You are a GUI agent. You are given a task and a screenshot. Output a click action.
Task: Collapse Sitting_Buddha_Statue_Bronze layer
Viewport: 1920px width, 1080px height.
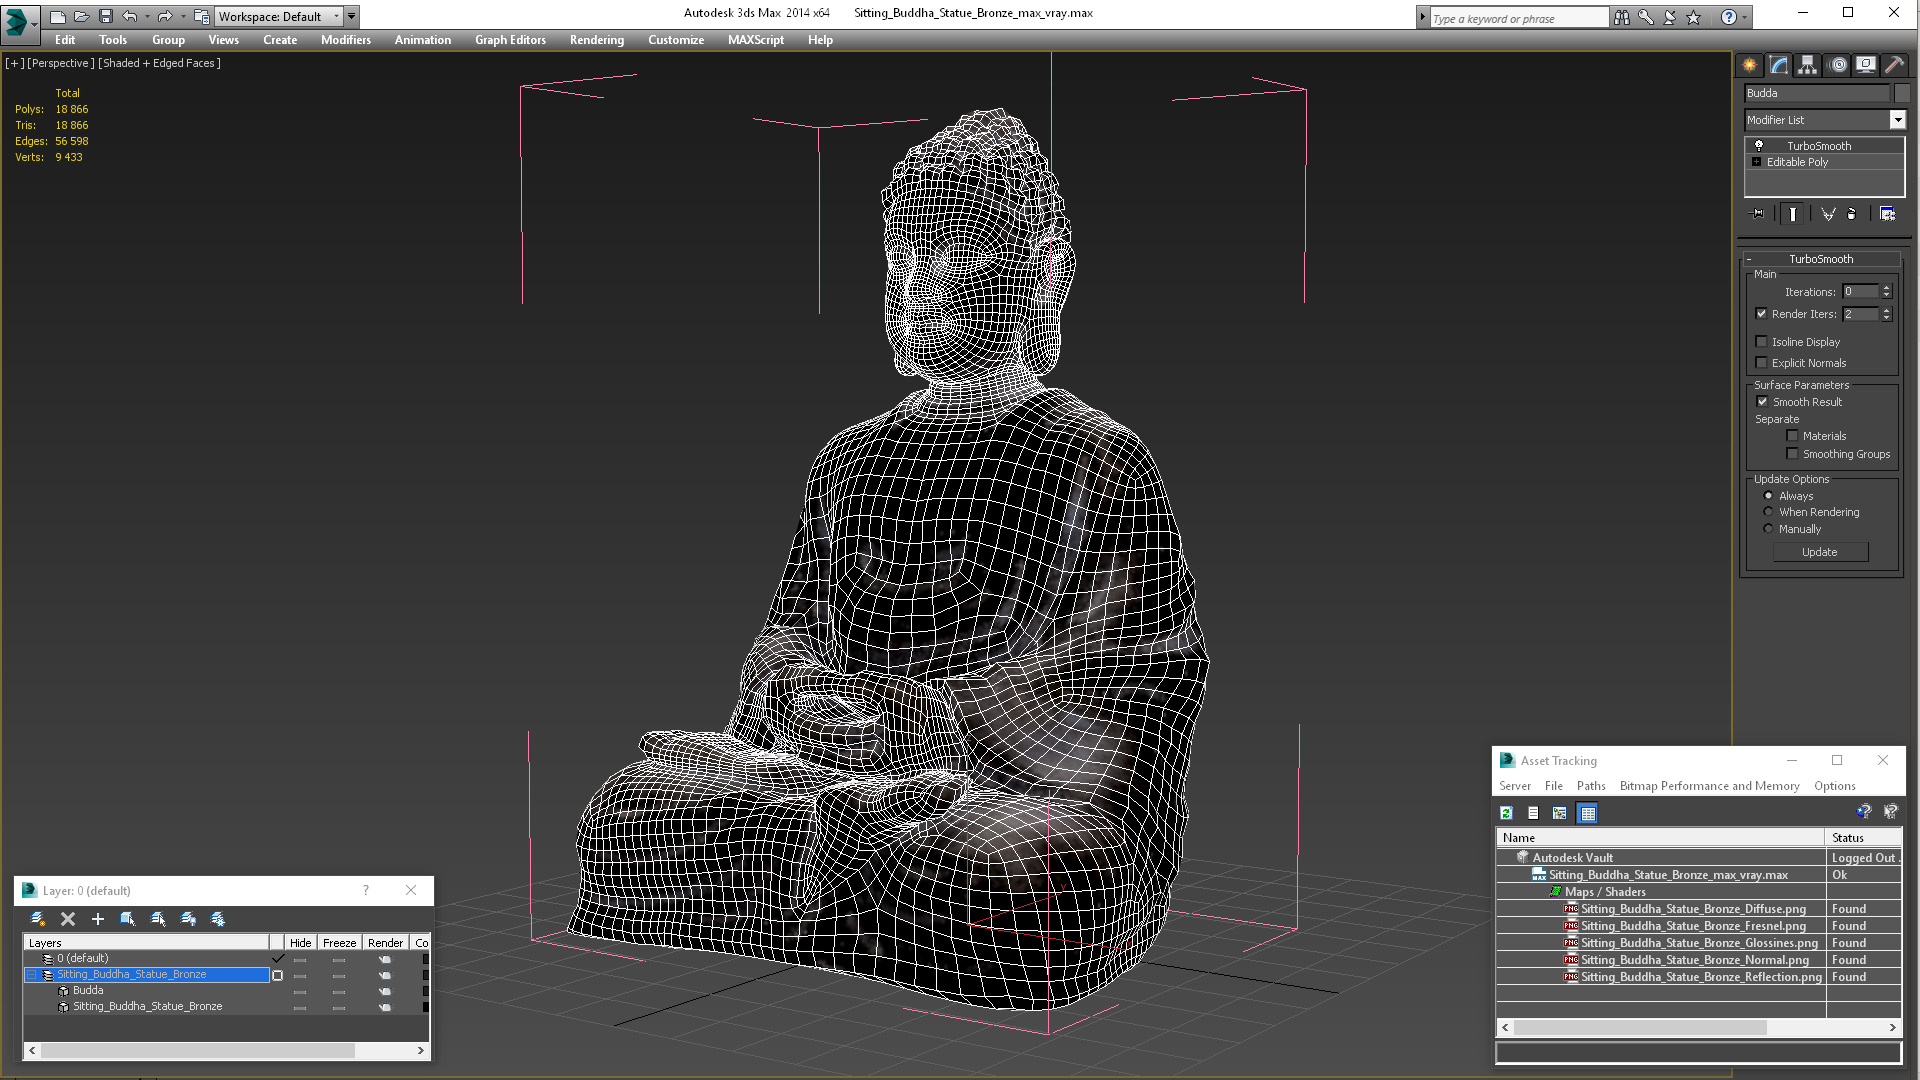tap(31, 974)
